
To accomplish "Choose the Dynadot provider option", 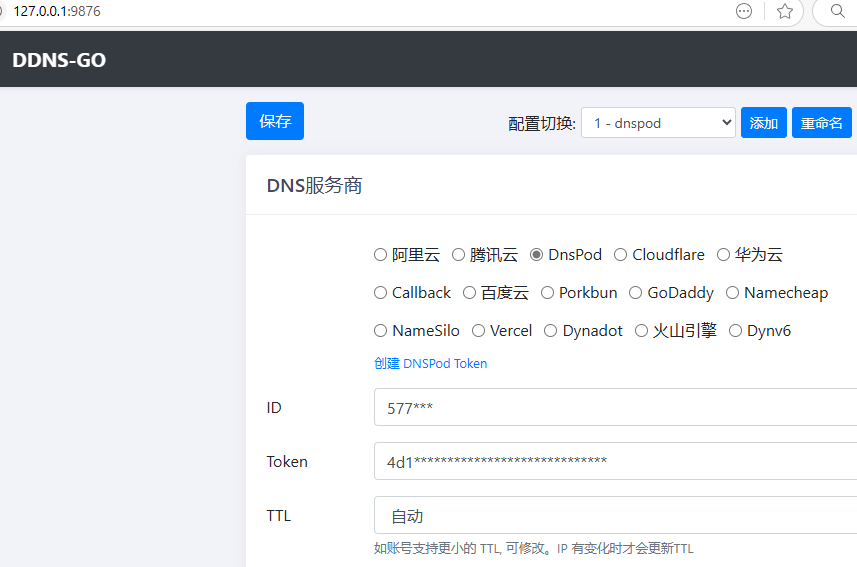I will click(x=550, y=331).
